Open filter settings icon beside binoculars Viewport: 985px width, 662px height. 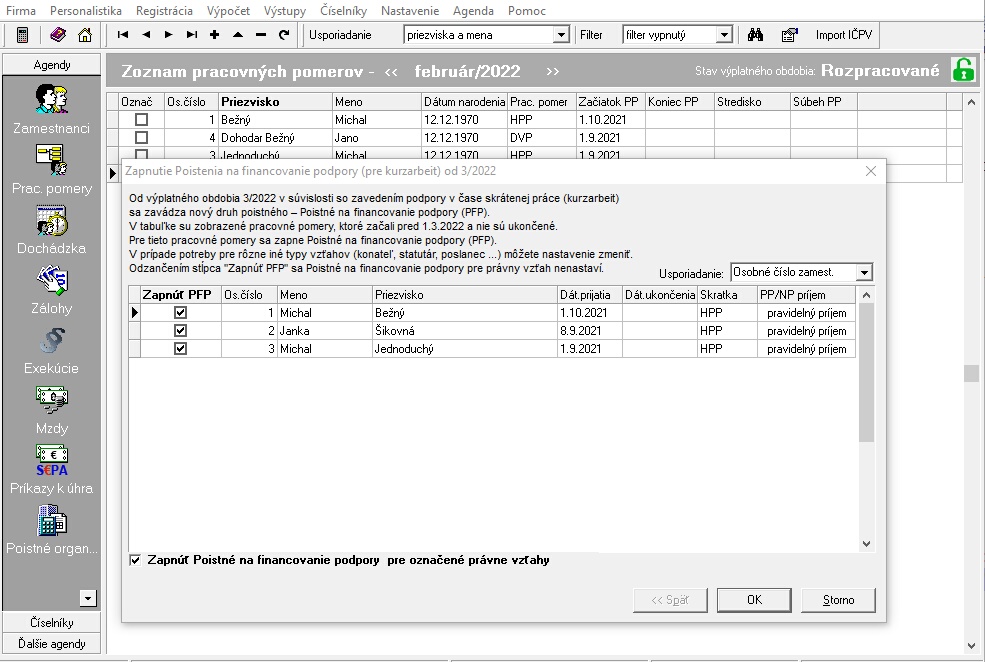pos(789,35)
